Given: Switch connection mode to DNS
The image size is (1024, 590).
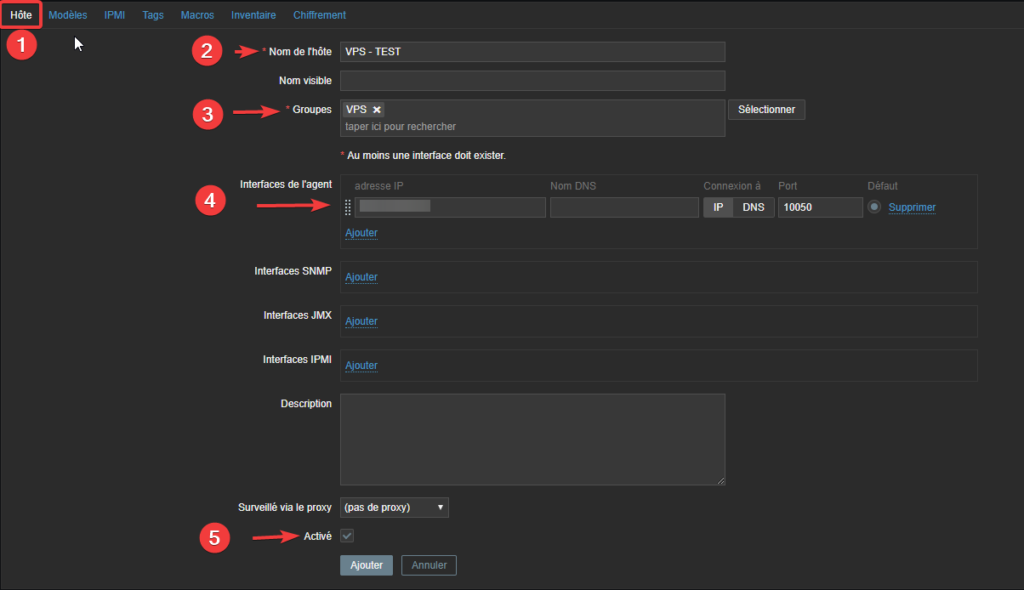Looking at the screenshot, I should pos(753,207).
